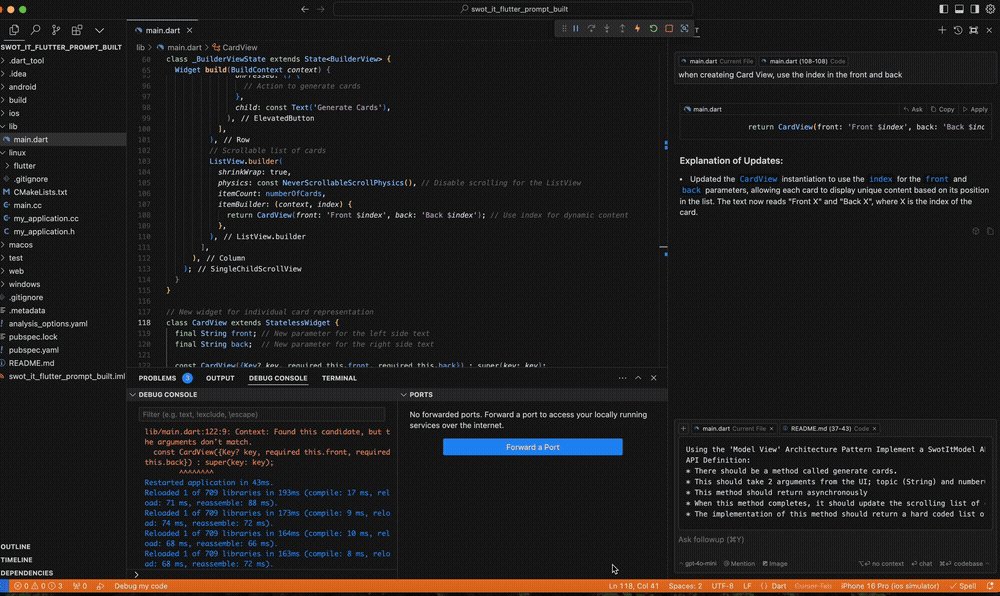The height and width of the screenshot is (596, 1000).
Task: Pause the debug session
Action: [x=576, y=29]
